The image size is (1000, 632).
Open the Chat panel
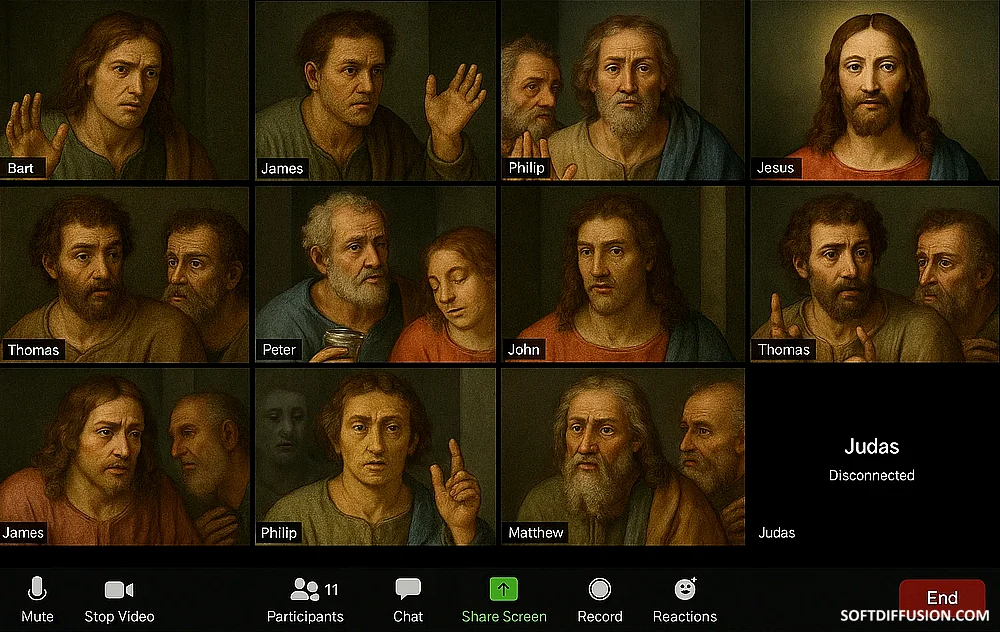tap(408, 599)
